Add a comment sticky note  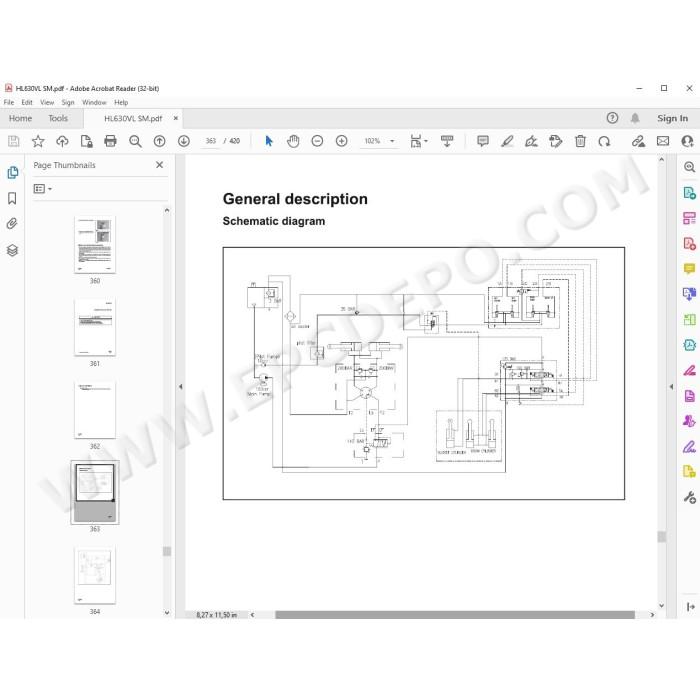(x=483, y=142)
